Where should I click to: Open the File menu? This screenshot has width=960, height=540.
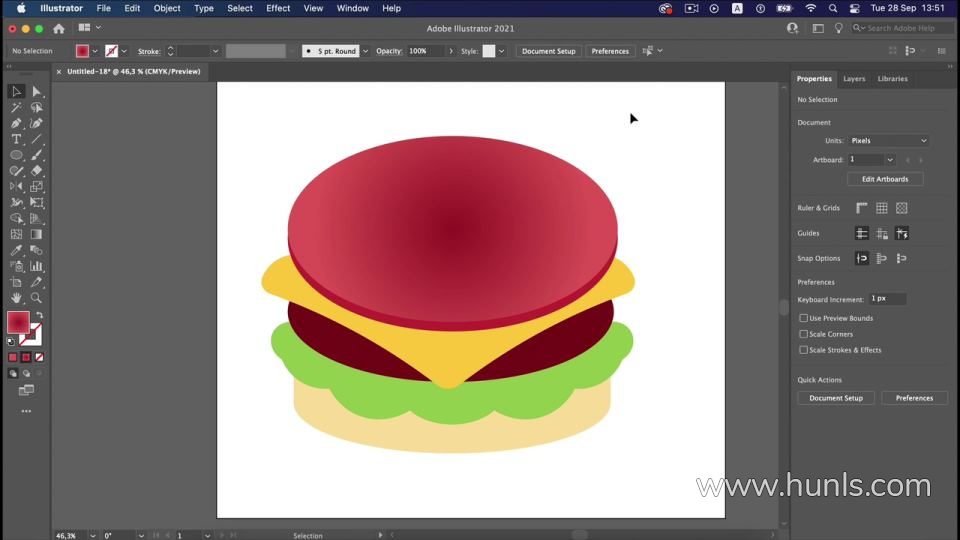(x=103, y=9)
